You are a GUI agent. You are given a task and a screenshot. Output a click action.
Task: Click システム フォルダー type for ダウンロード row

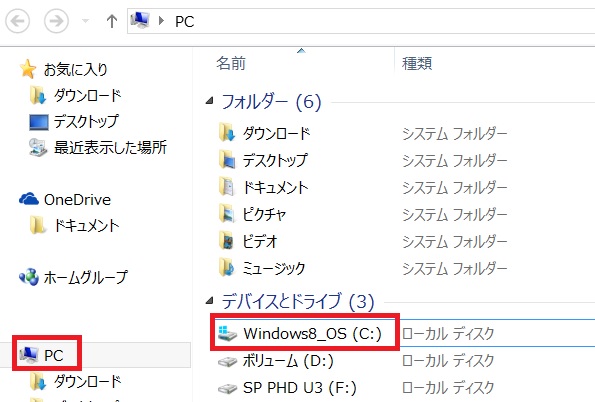pos(455,134)
